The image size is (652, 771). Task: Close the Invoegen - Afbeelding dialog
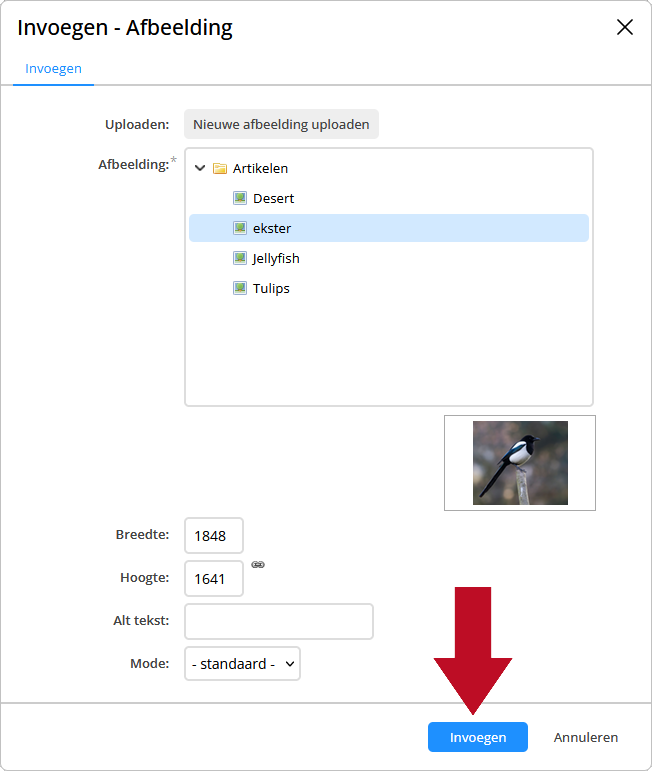point(625,27)
